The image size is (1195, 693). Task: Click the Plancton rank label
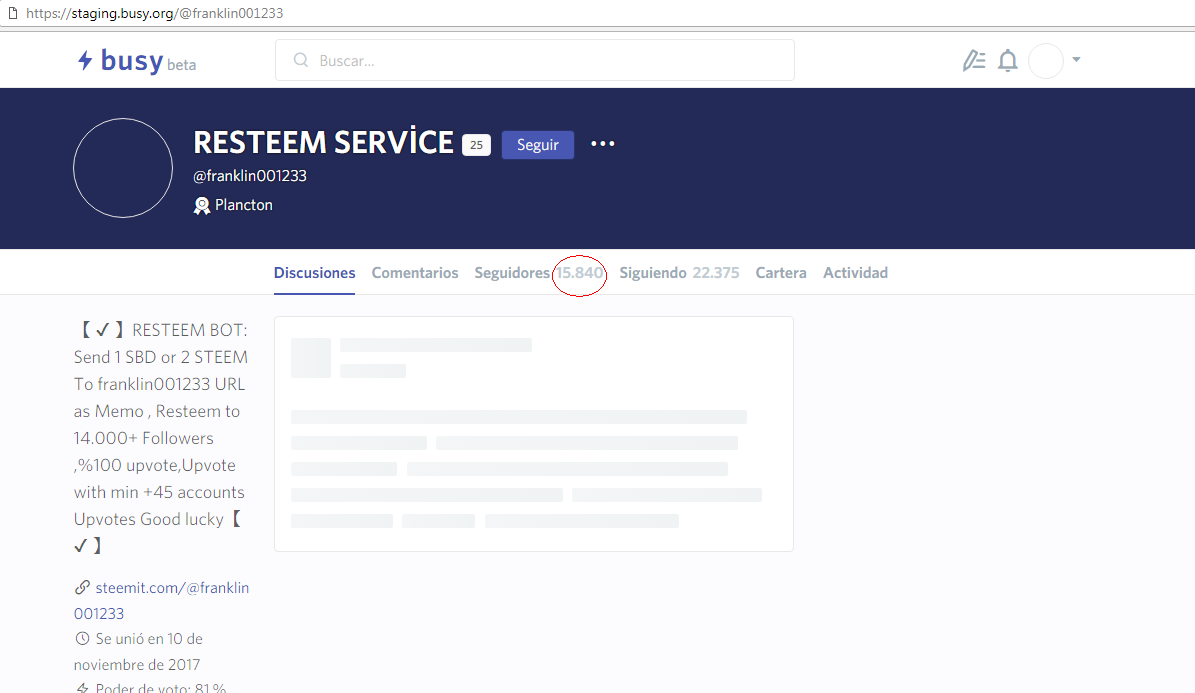tap(243, 204)
